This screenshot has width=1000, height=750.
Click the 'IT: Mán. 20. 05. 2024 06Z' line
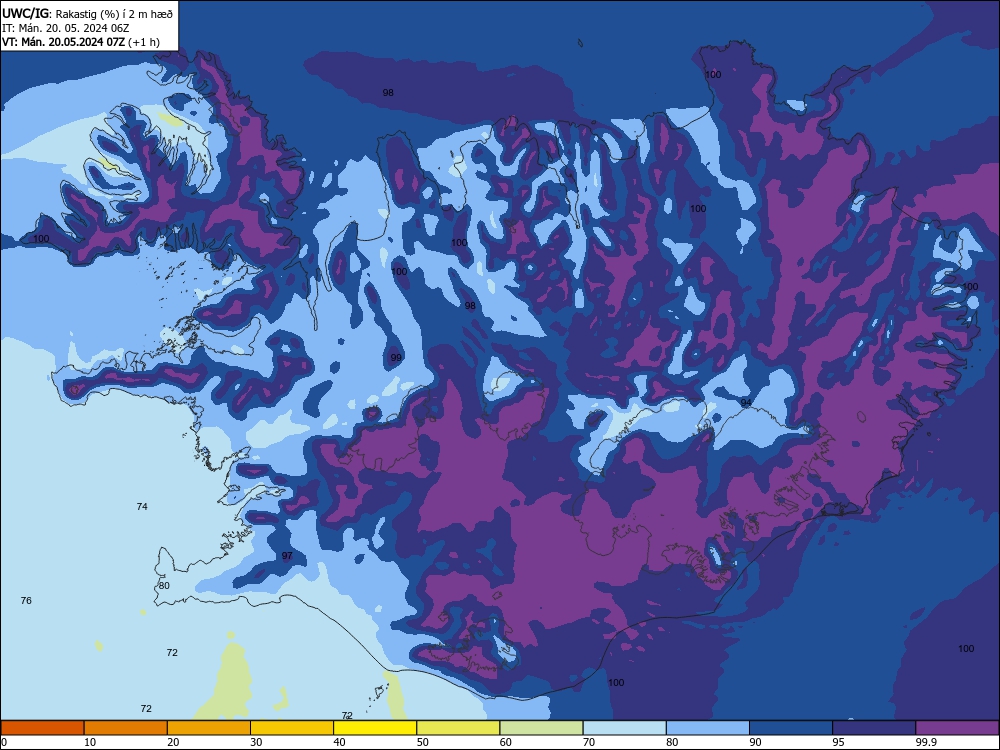tap(66, 28)
